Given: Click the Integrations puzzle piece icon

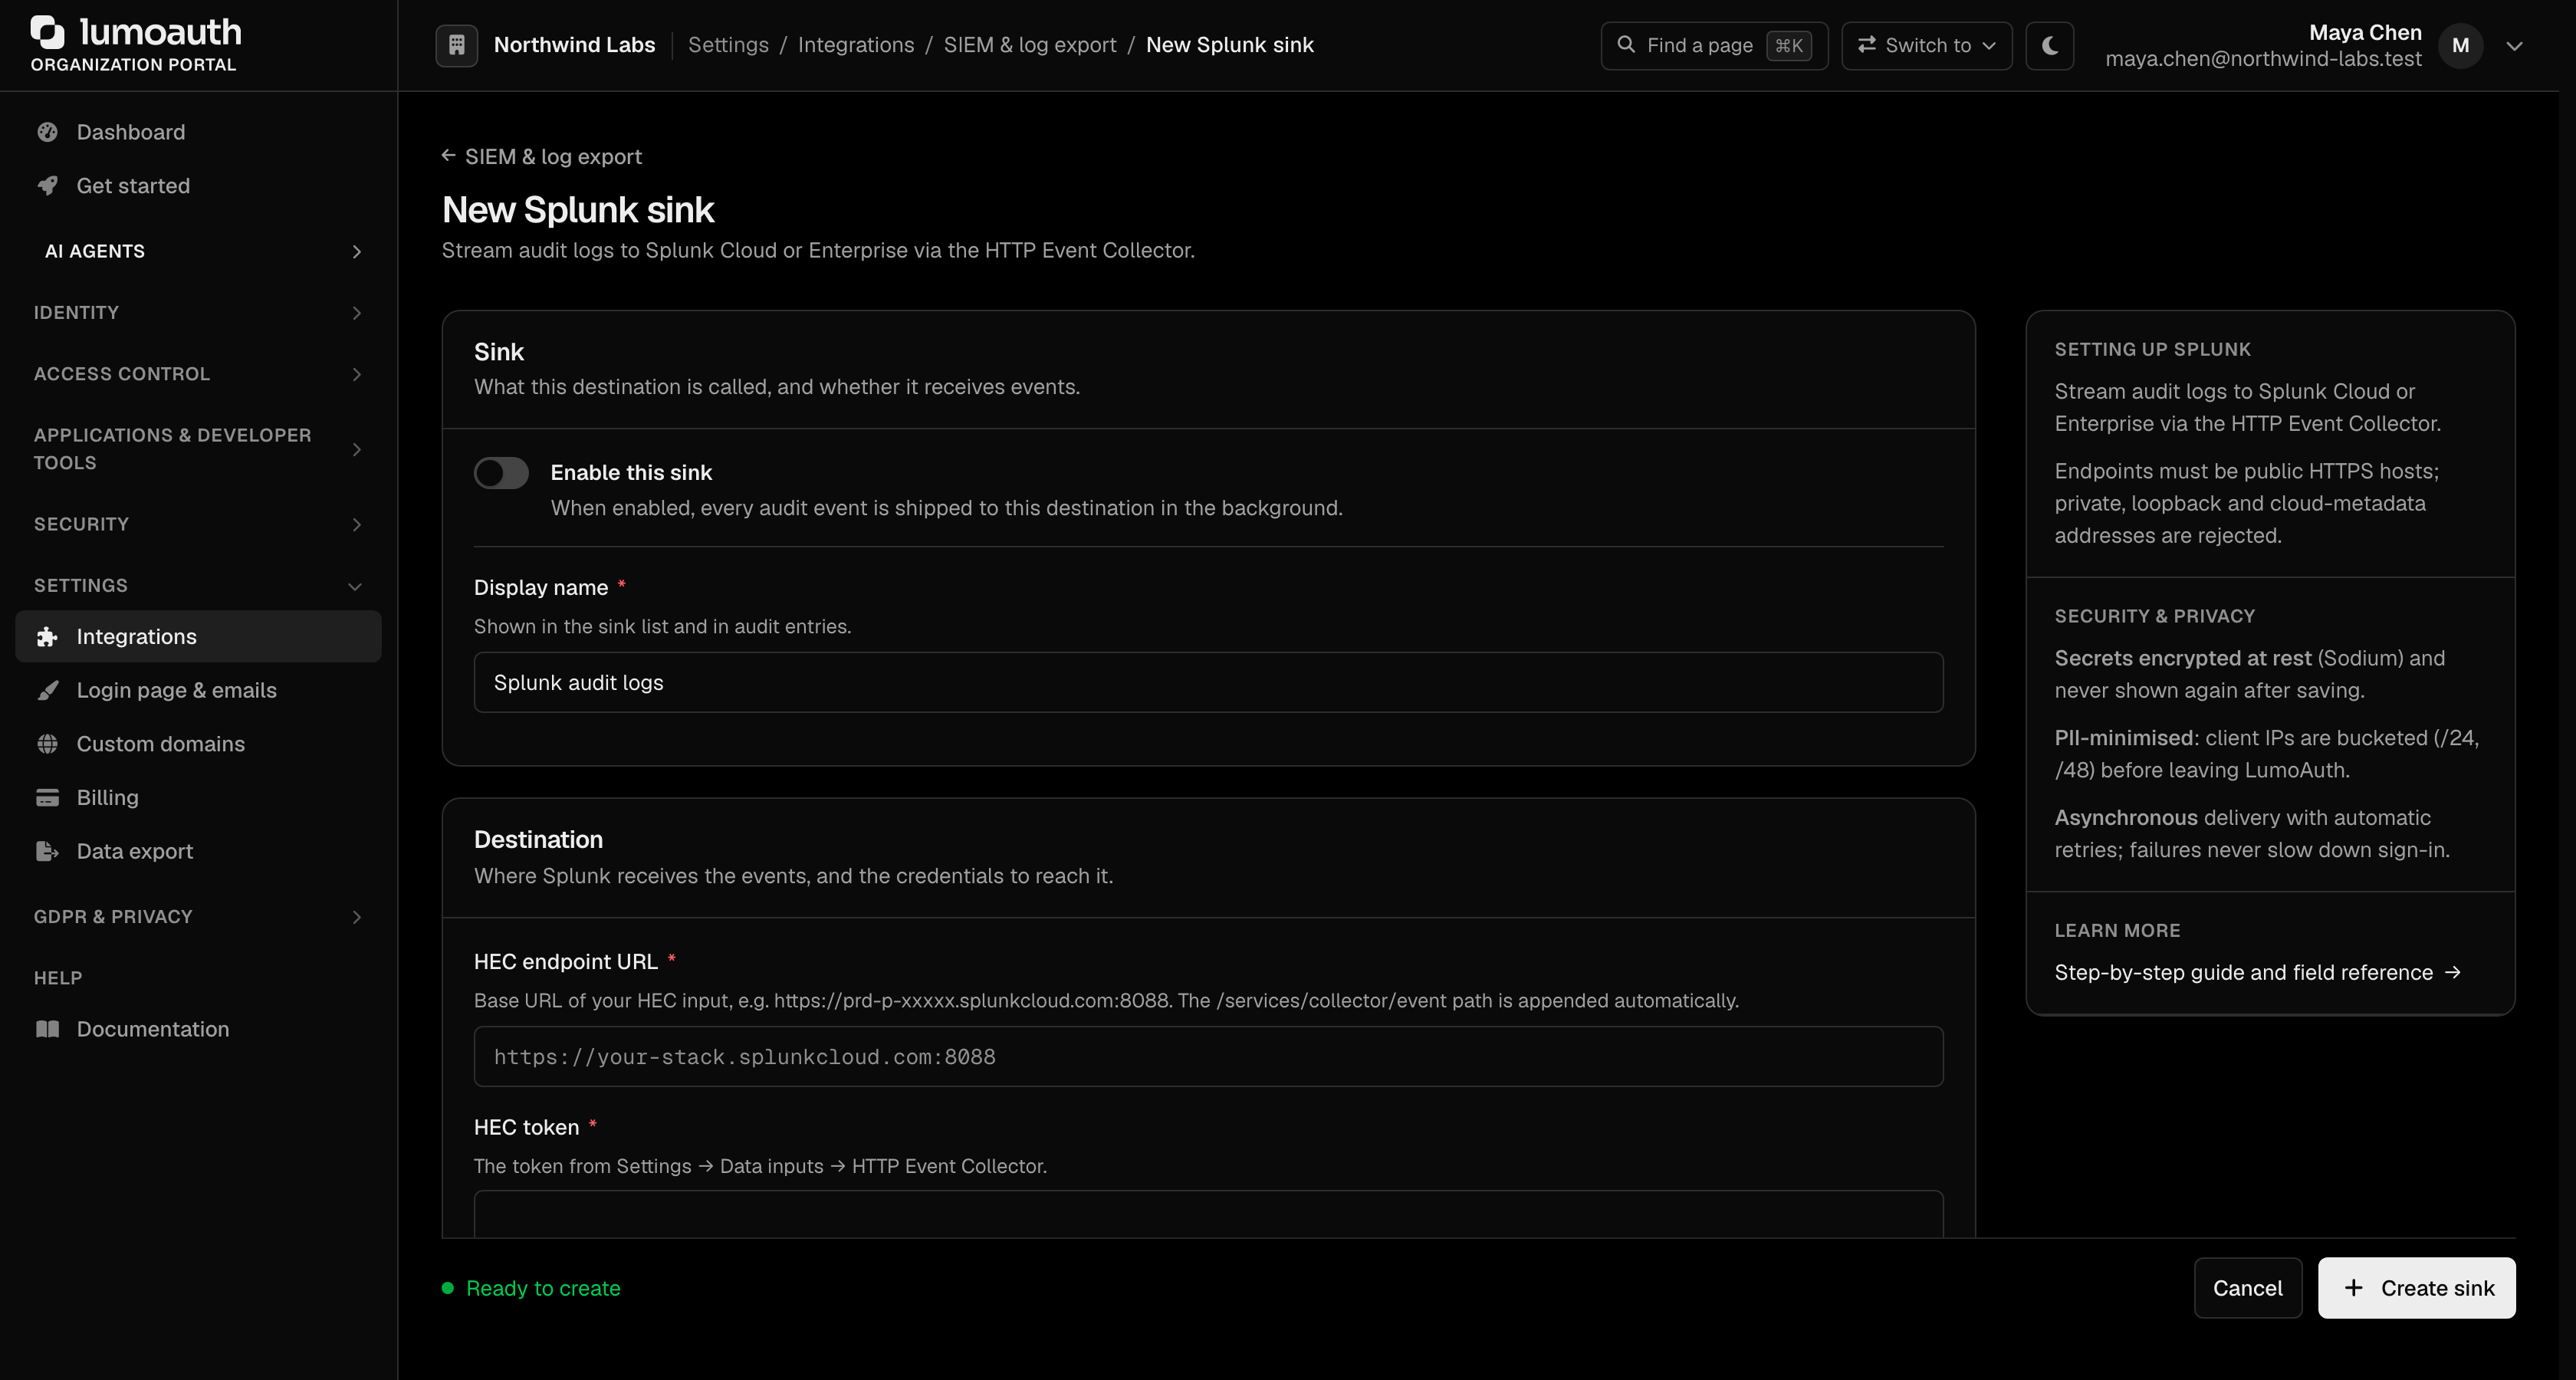Looking at the screenshot, I should point(47,637).
